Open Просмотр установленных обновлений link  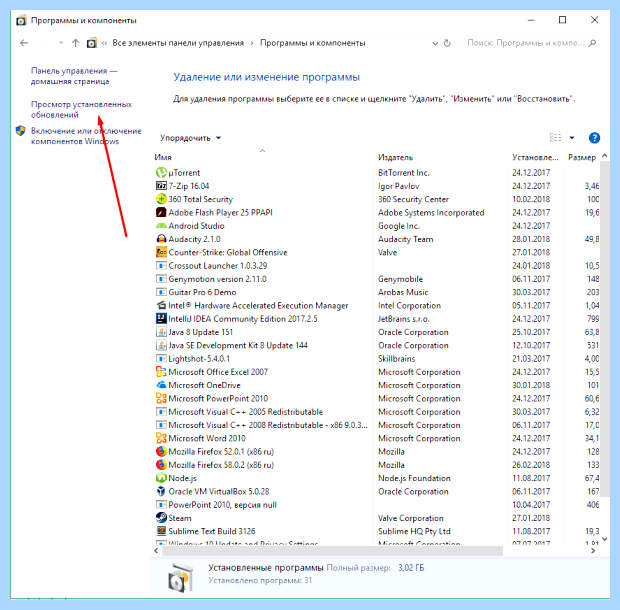[x=81, y=110]
